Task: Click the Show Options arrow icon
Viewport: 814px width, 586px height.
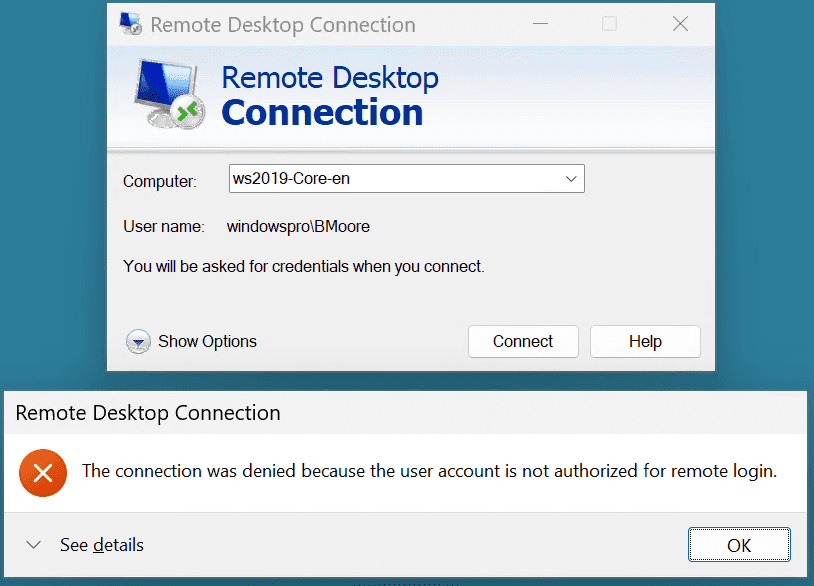Action: 138,342
